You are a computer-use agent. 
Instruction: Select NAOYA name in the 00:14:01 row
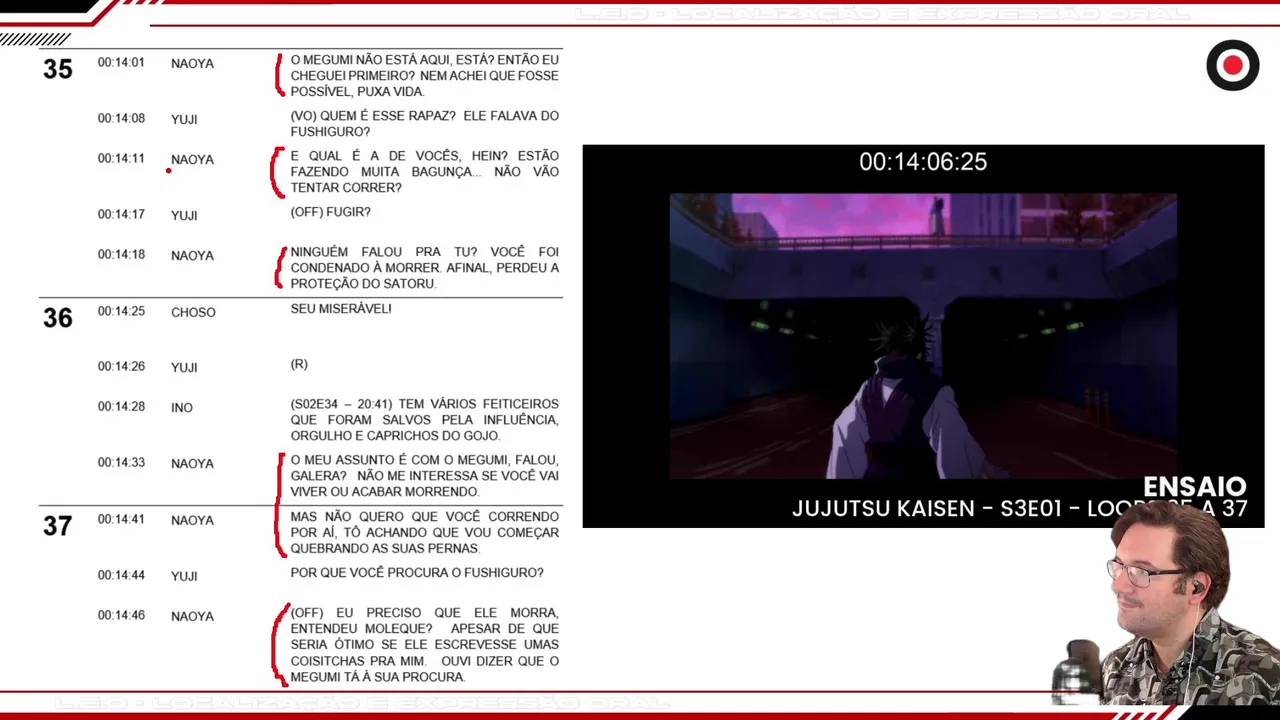click(x=192, y=63)
